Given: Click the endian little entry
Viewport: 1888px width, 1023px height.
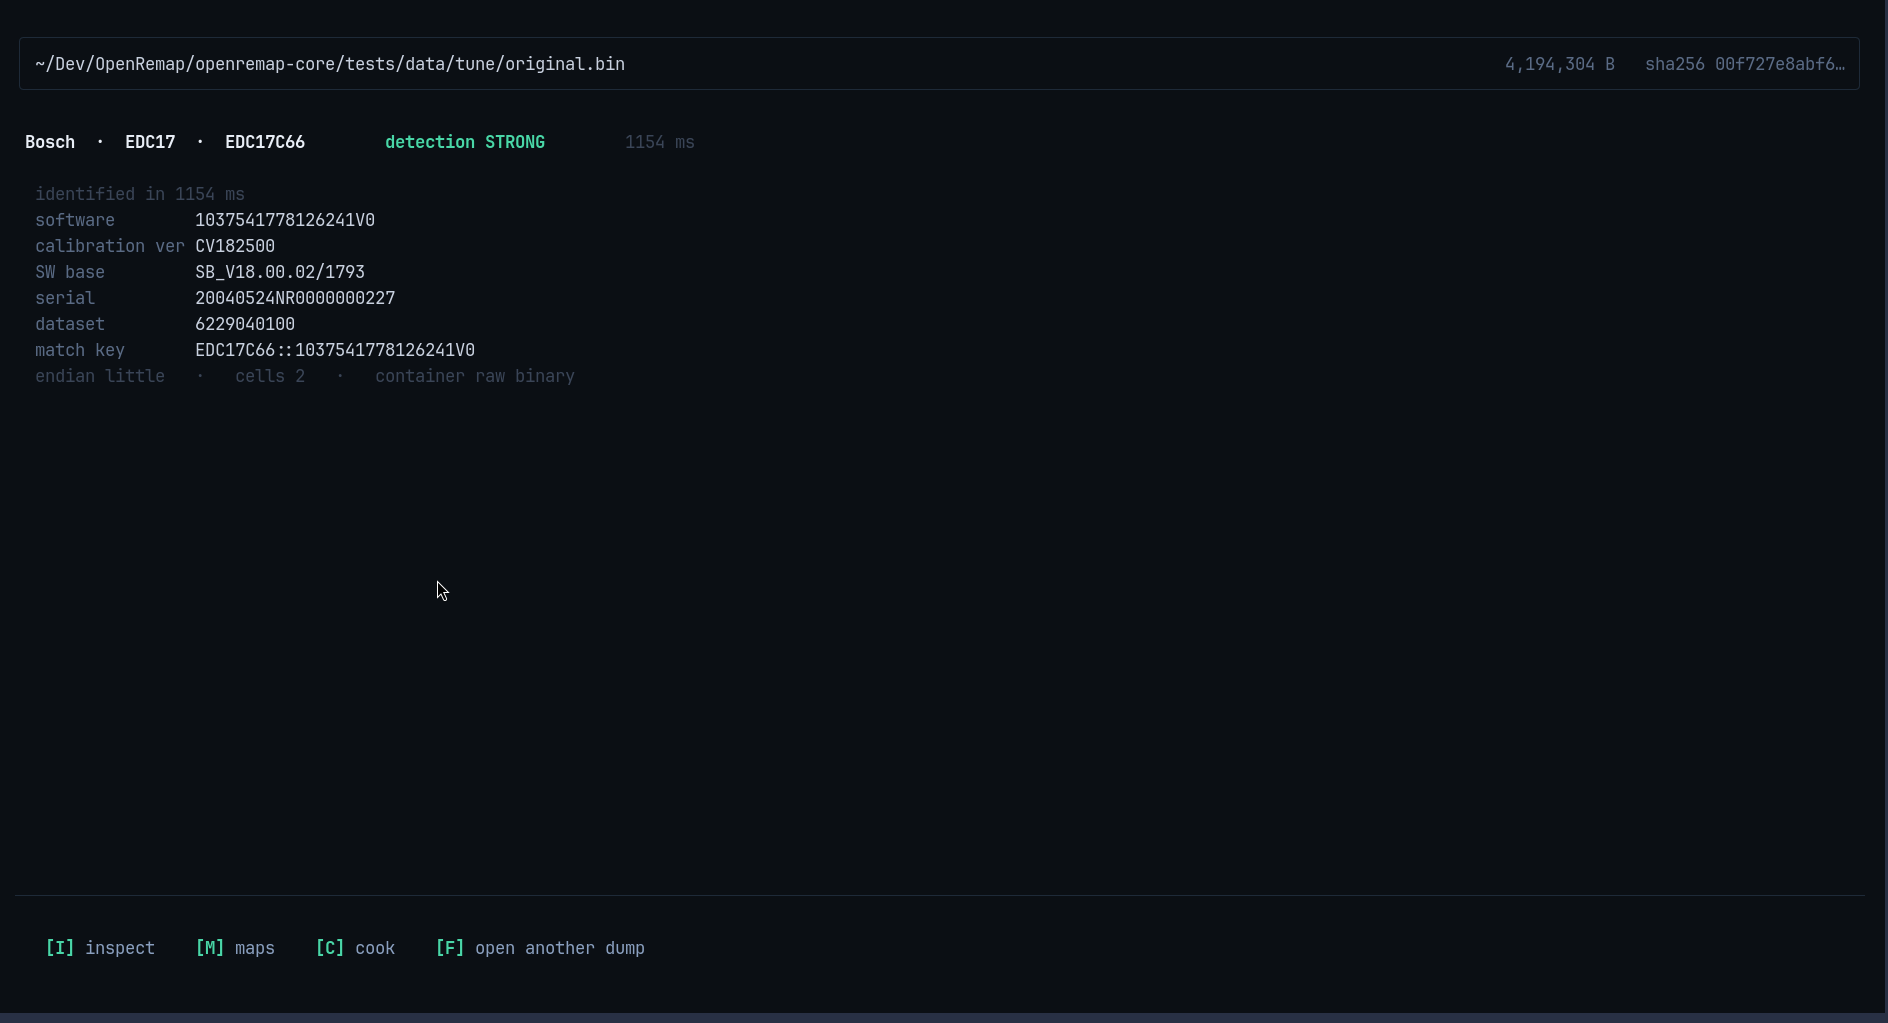Looking at the screenshot, I should (x=100, y=376).
